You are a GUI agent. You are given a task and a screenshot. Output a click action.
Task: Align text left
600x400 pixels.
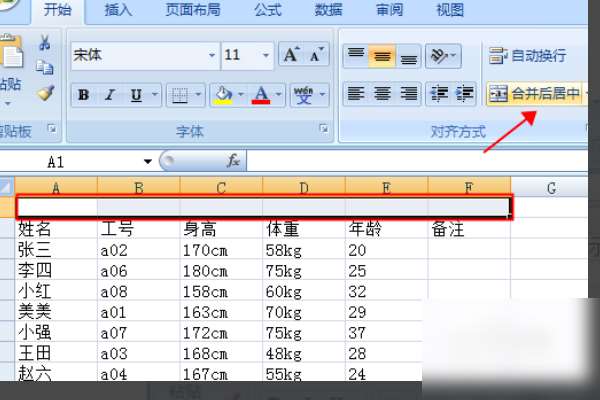(355, 93)
